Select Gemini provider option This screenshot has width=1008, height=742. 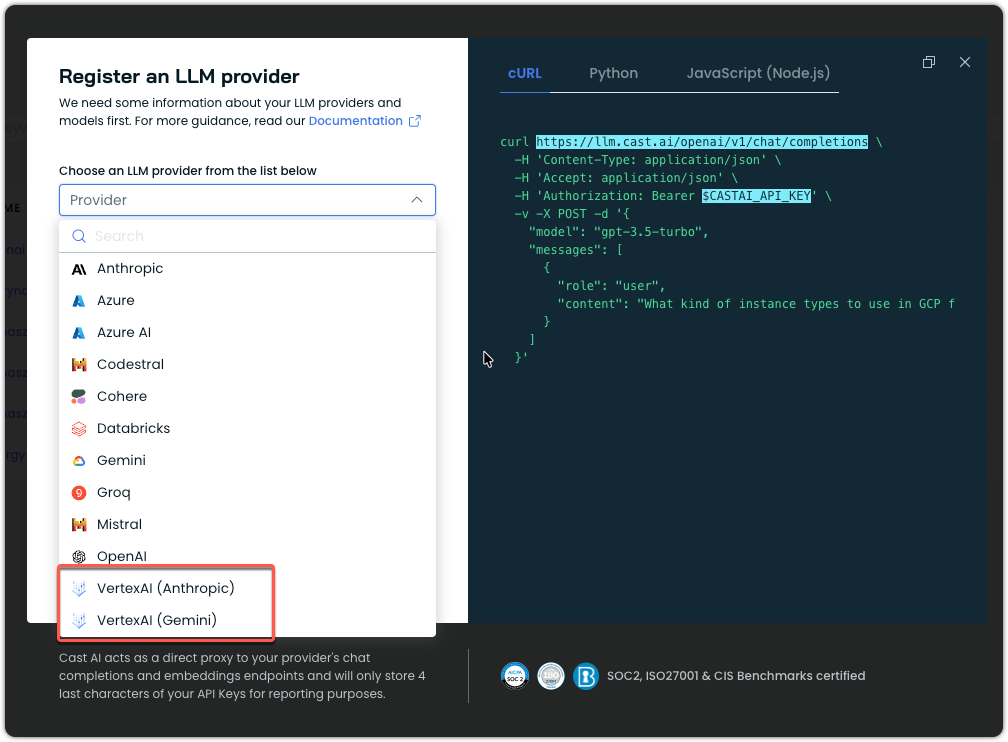point(248,461)
